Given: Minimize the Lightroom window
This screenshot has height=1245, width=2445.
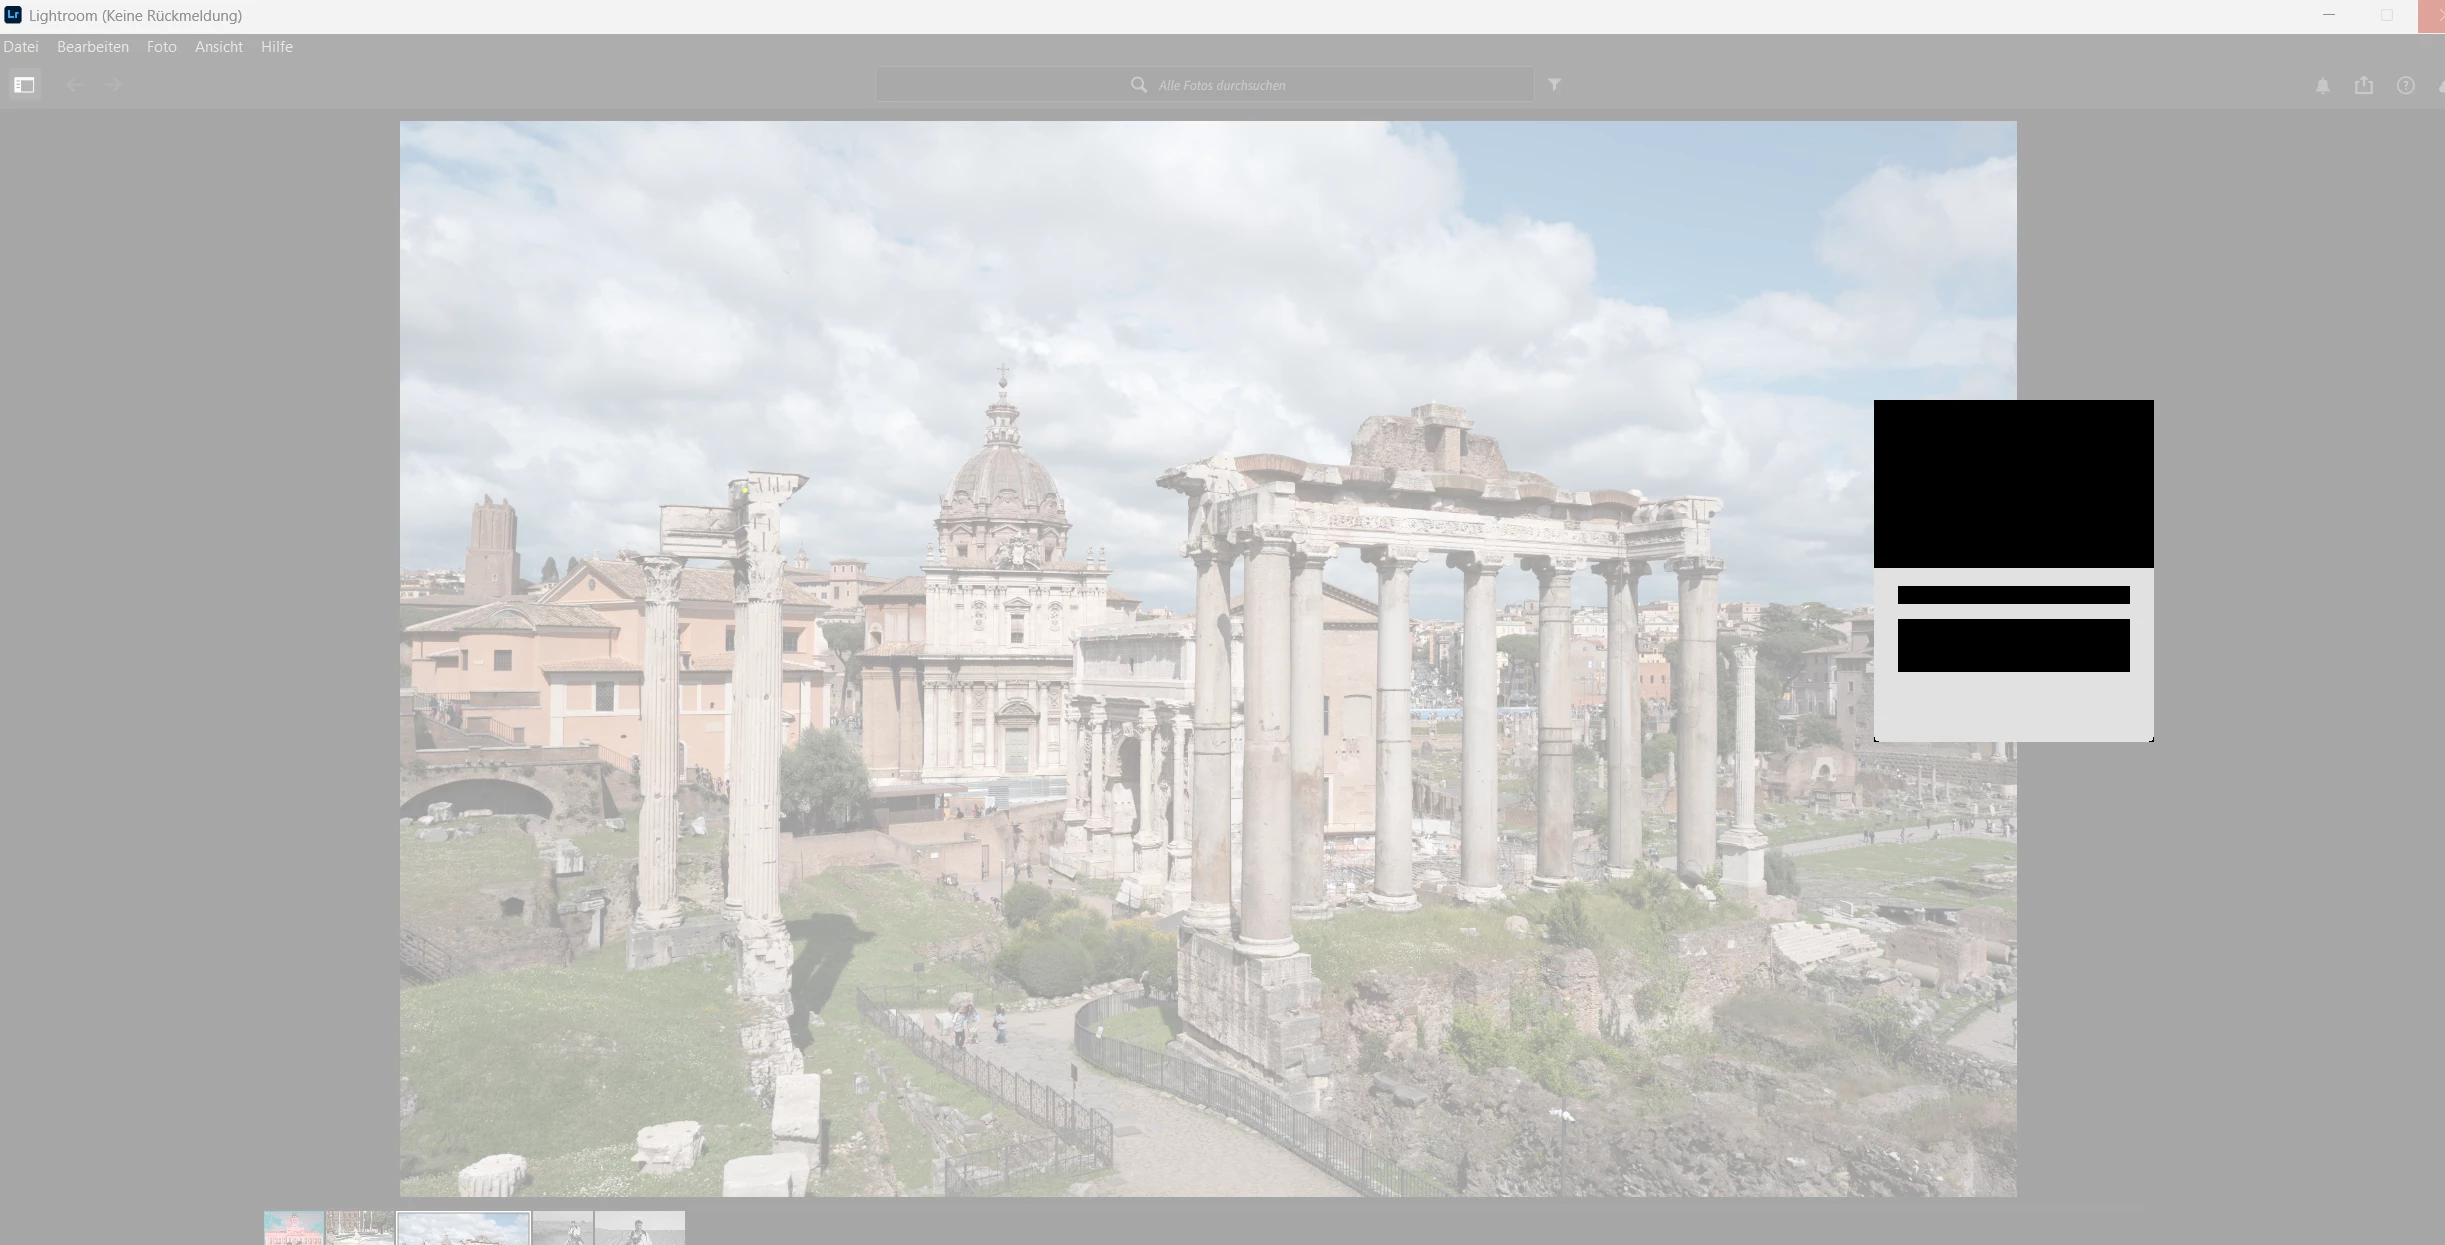Looking at the screenshot, I should 2328,15.
